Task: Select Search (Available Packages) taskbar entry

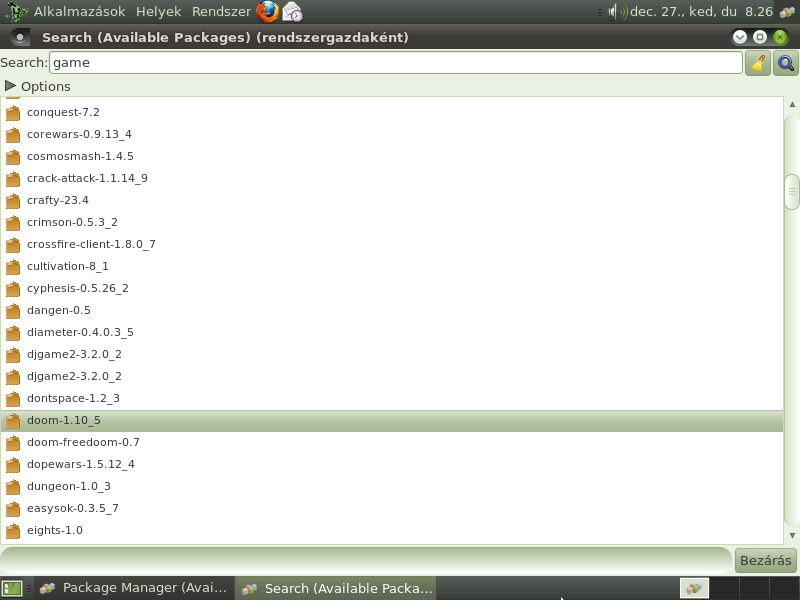Action: pyautogui.click(x=337, y=588)
